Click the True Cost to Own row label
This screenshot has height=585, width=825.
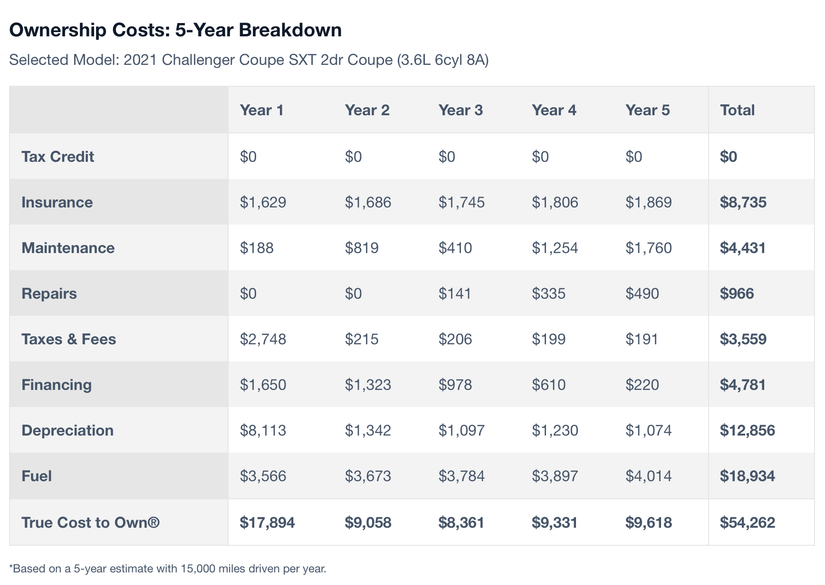point(91,522)
